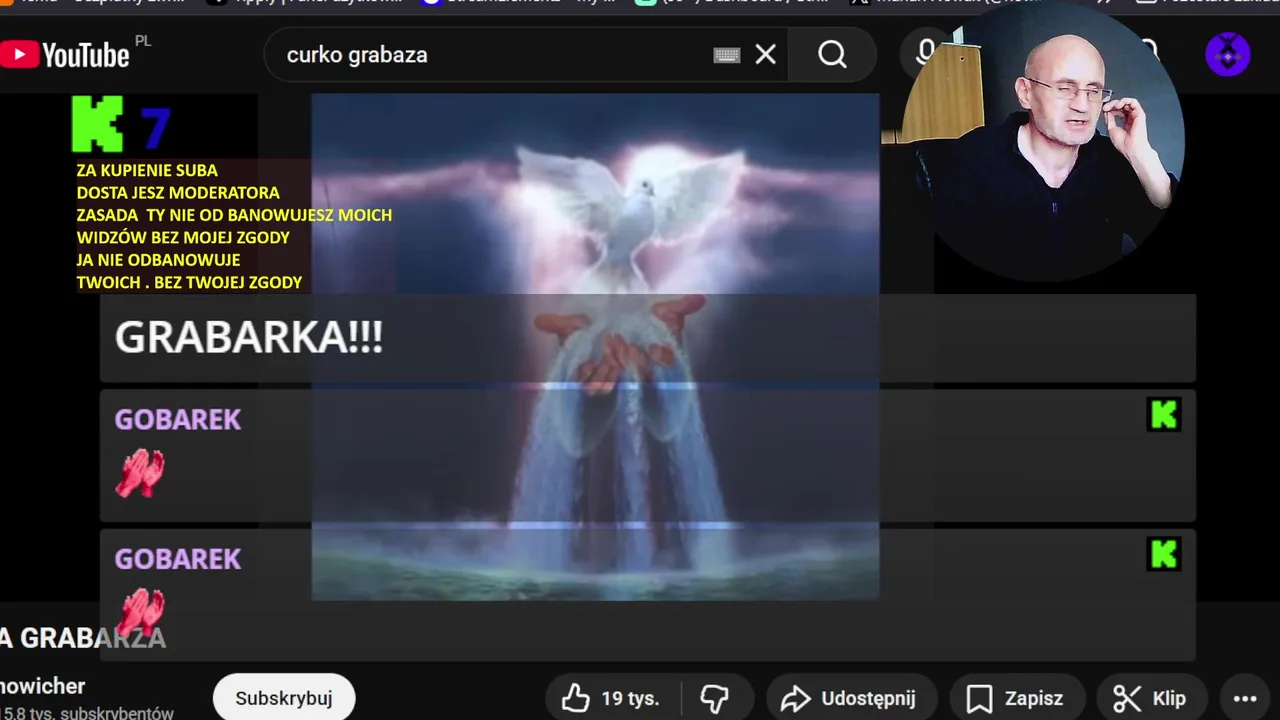Viewport: 1280px width, 720px height.
Task: Open the on-screen keyboard icon in search
Action: tap(727, 55)
